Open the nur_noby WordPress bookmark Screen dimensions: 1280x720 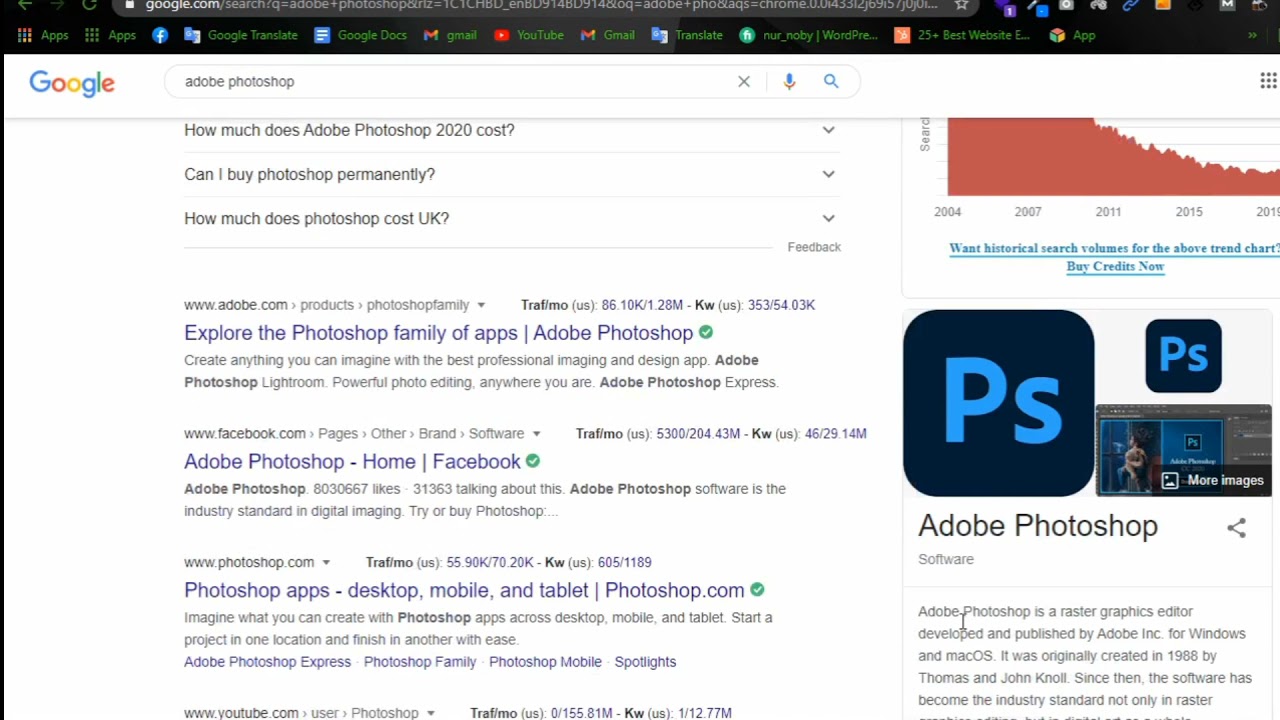point(808,35)
